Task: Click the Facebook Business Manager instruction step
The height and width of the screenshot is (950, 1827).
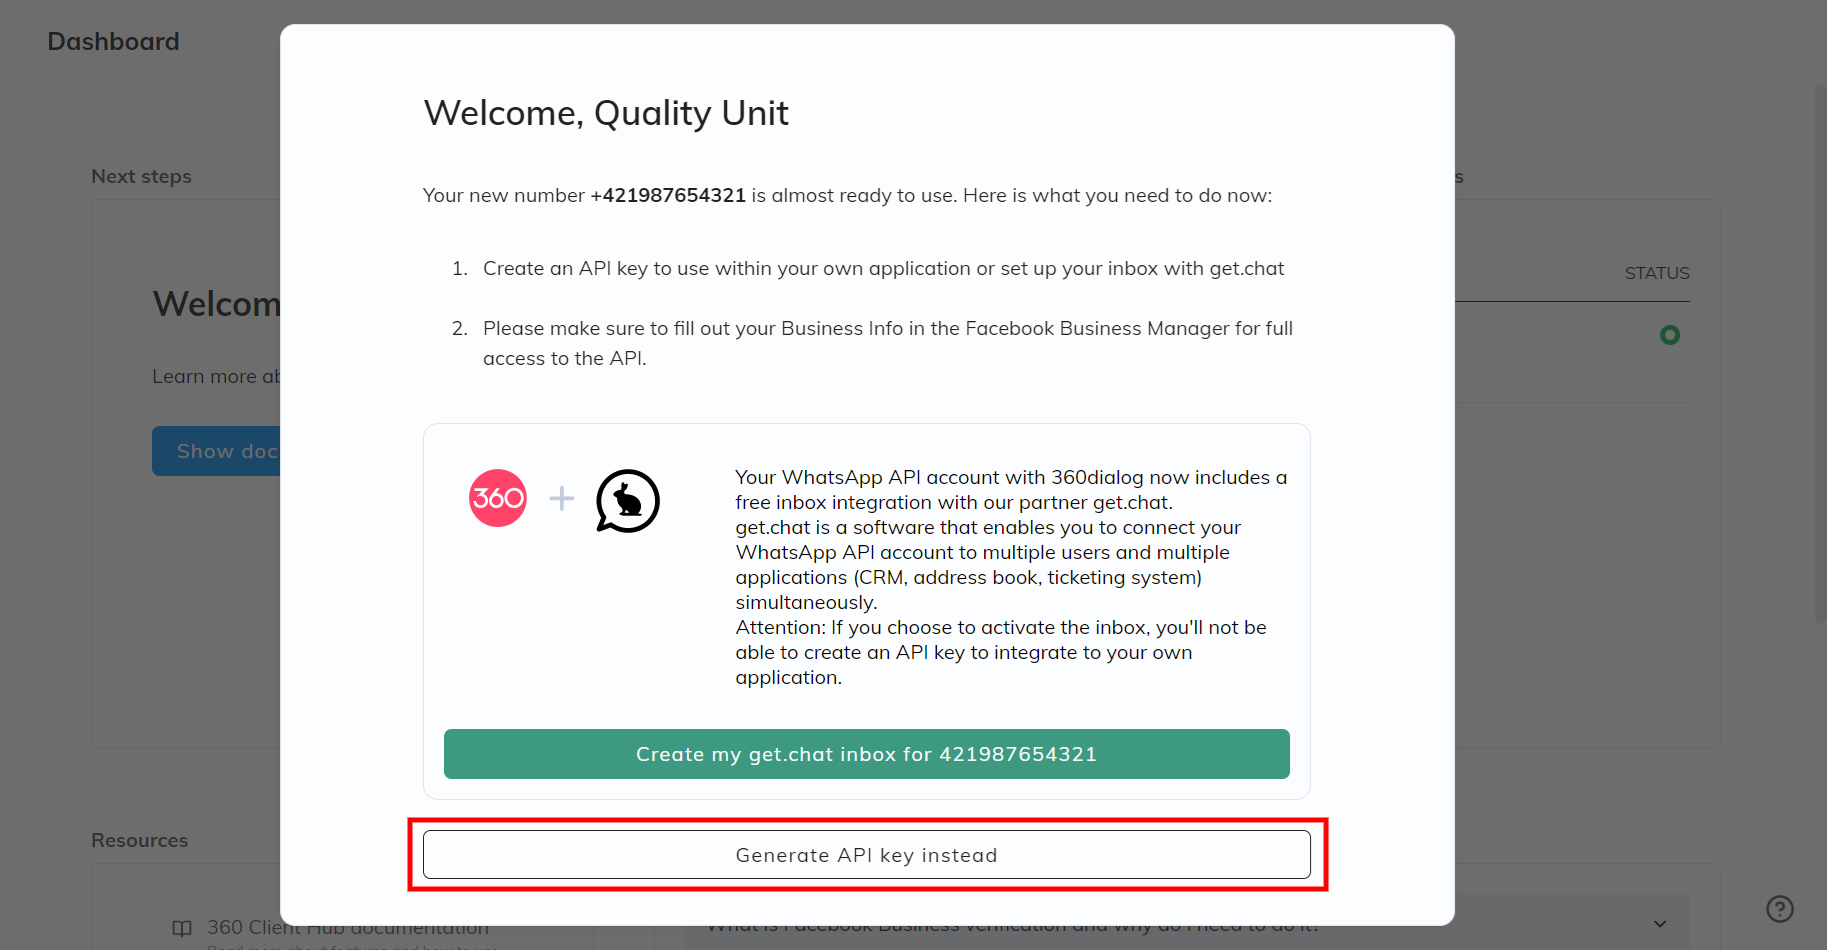Action: point(887,343)
